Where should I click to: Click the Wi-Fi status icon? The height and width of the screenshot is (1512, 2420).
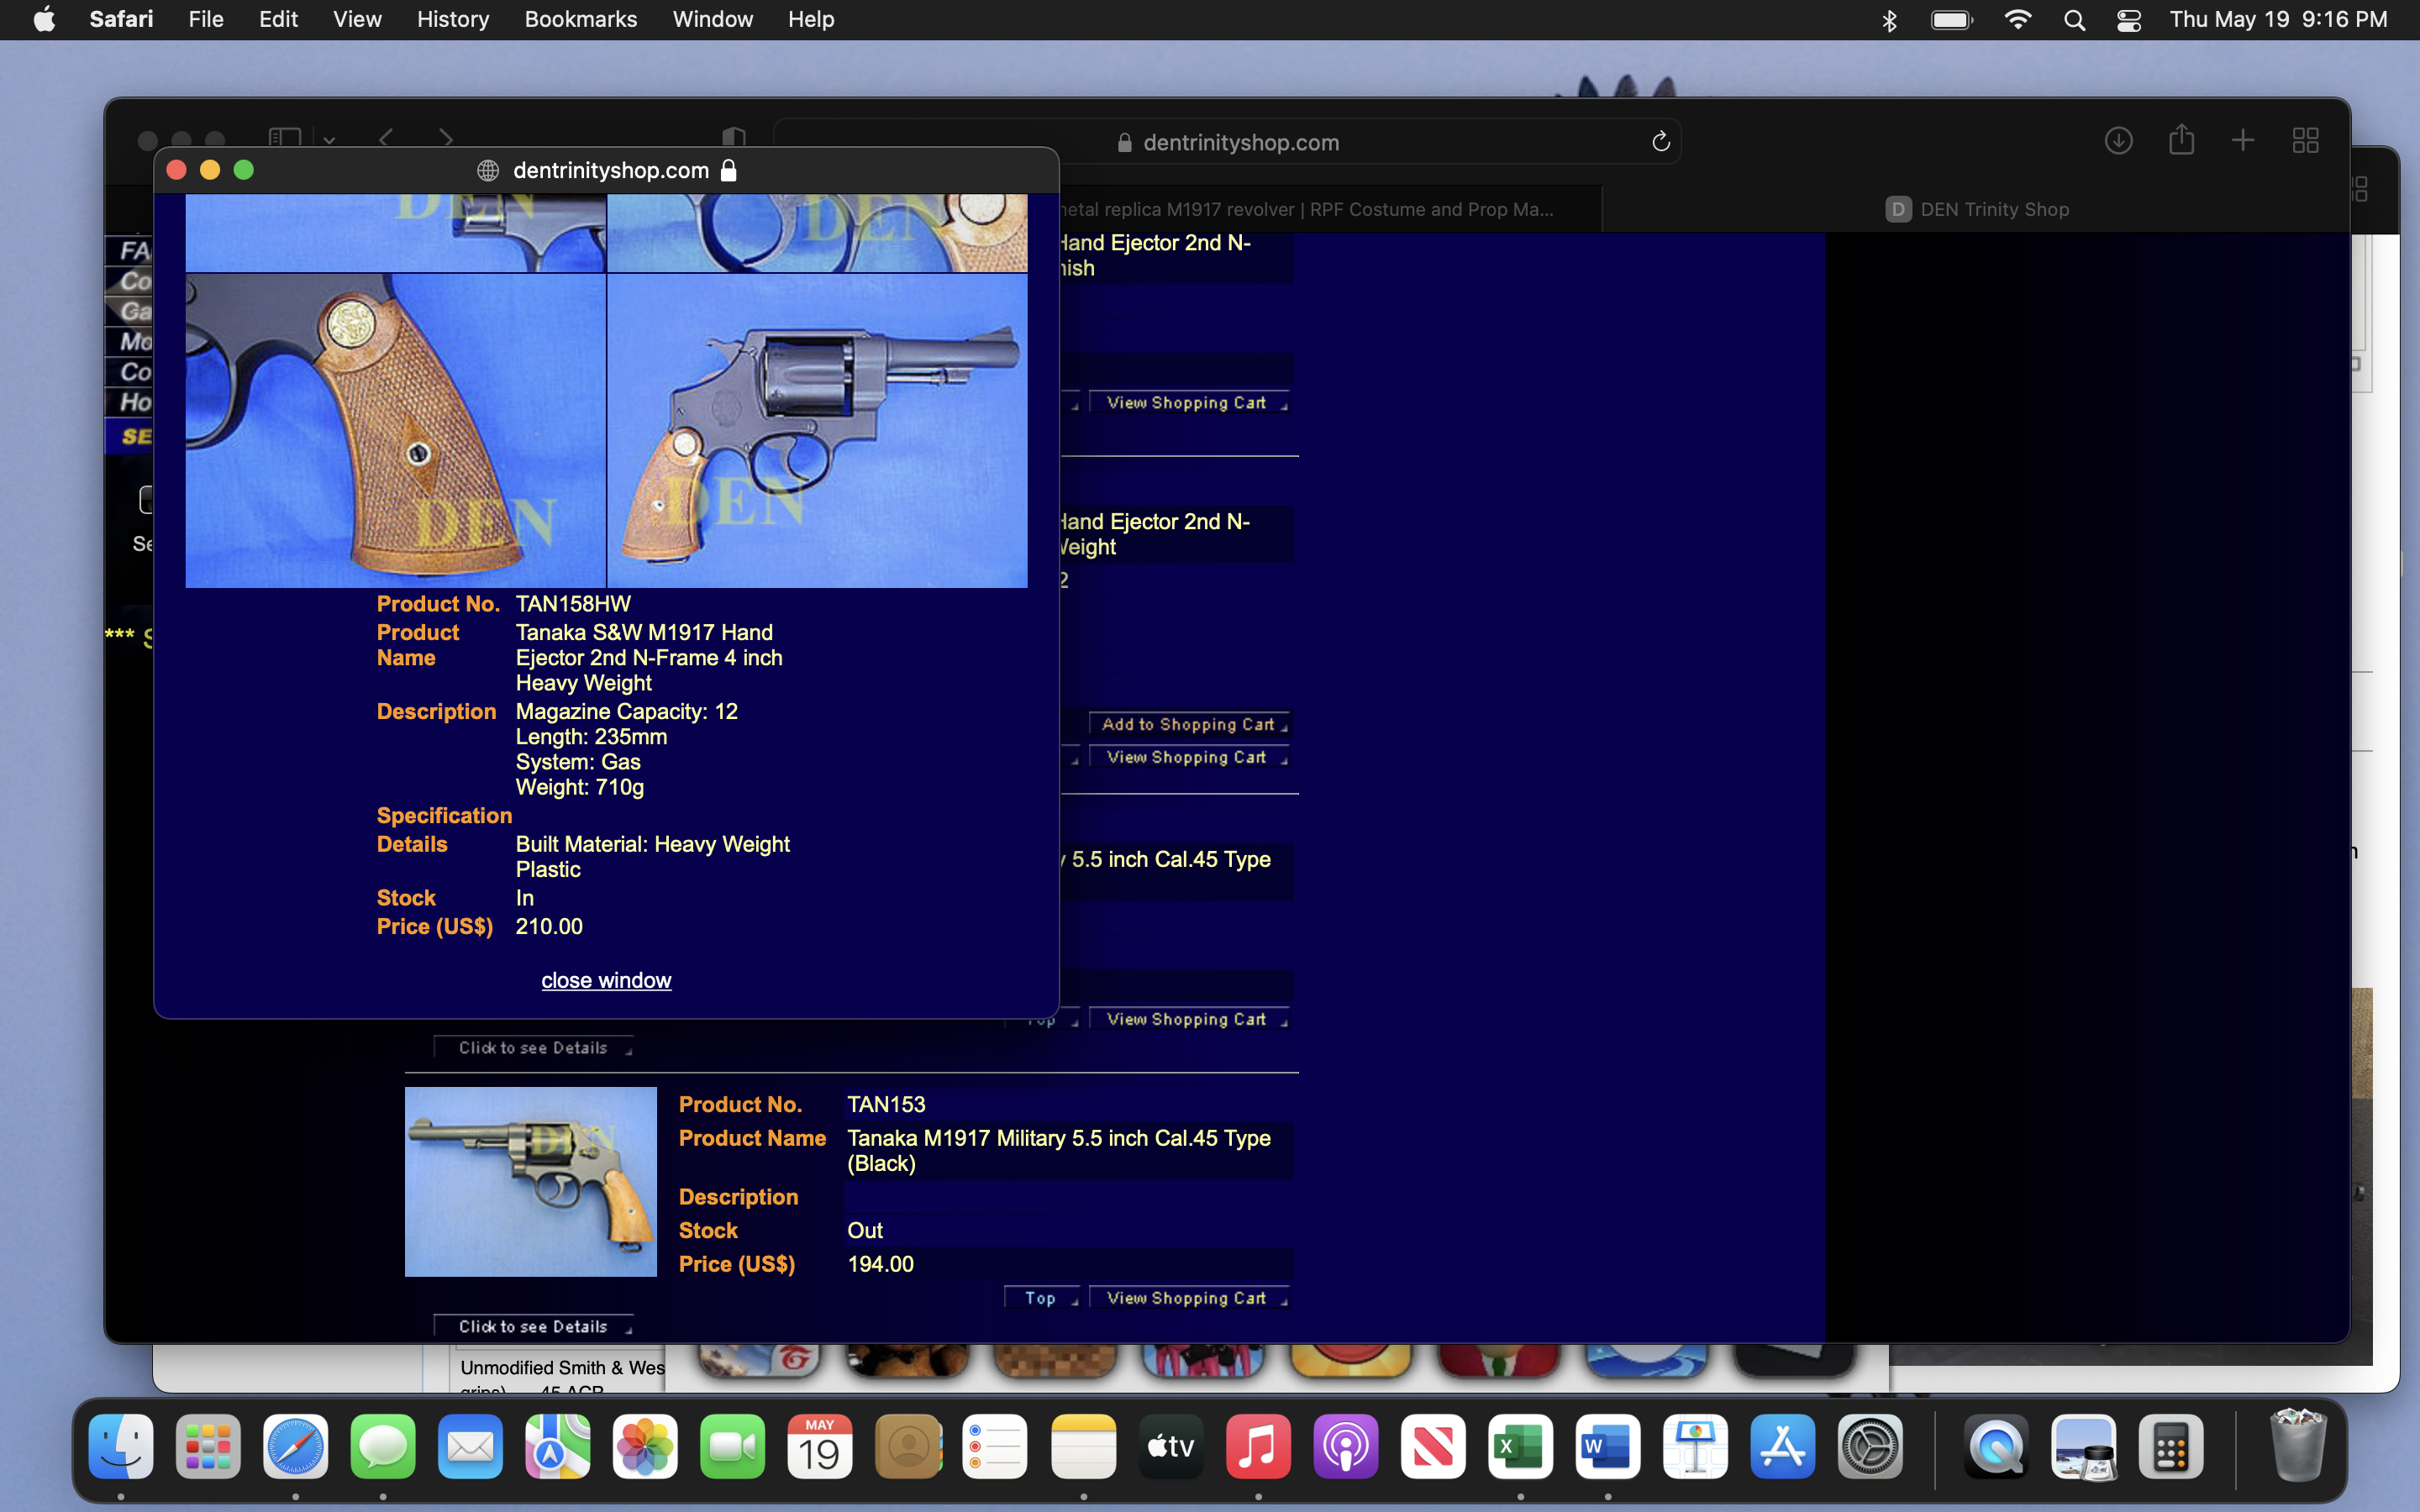click(x=2018, y=20)
